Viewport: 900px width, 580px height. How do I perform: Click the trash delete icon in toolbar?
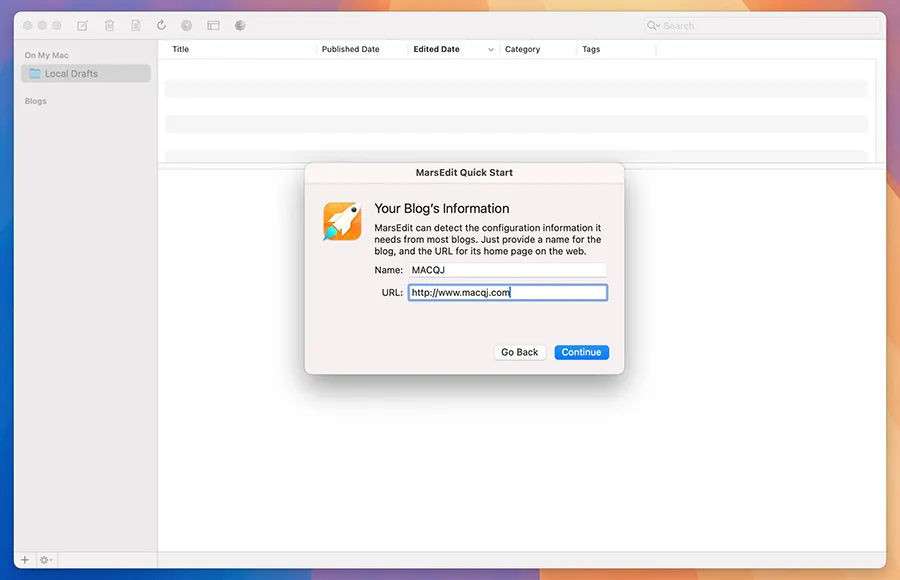[109, 25]
